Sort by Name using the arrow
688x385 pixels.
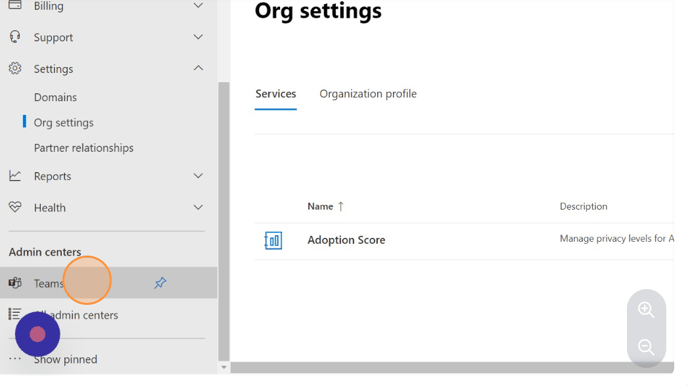tap(340, 206)
